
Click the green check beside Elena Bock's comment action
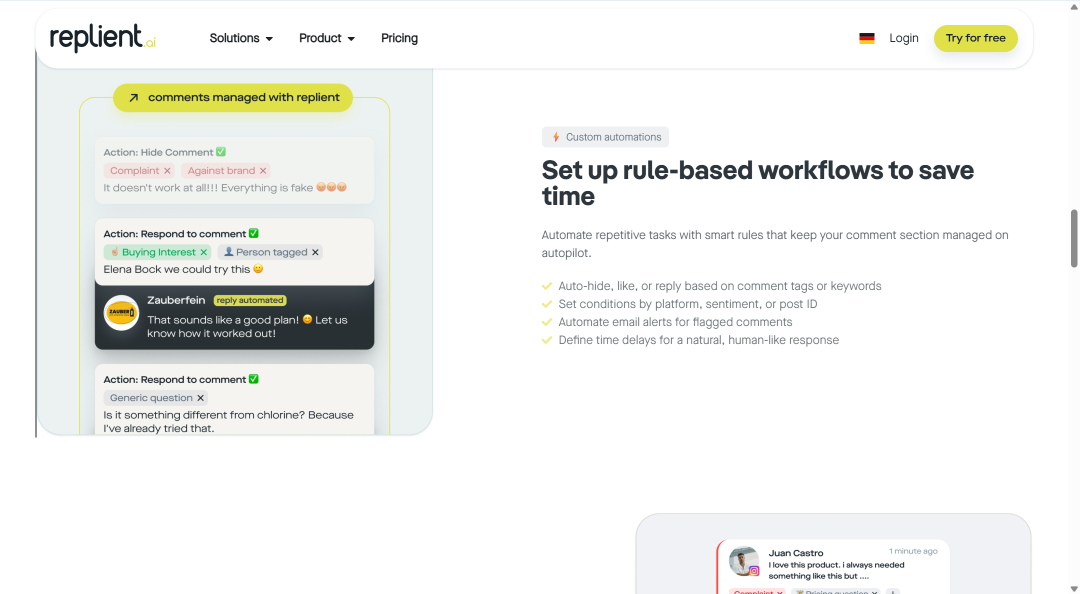coord(253,233)
